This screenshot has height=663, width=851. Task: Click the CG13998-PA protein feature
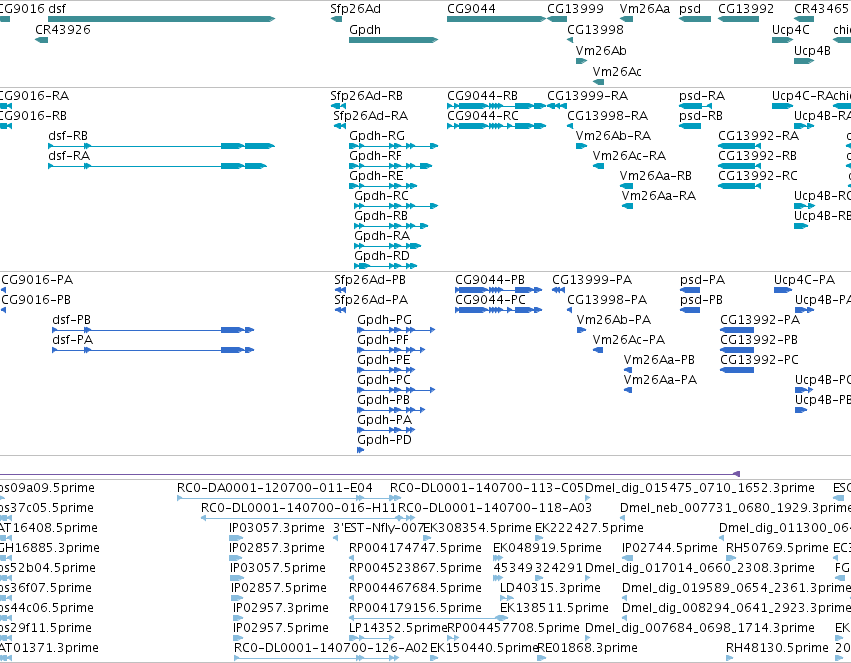coord(569,310)
